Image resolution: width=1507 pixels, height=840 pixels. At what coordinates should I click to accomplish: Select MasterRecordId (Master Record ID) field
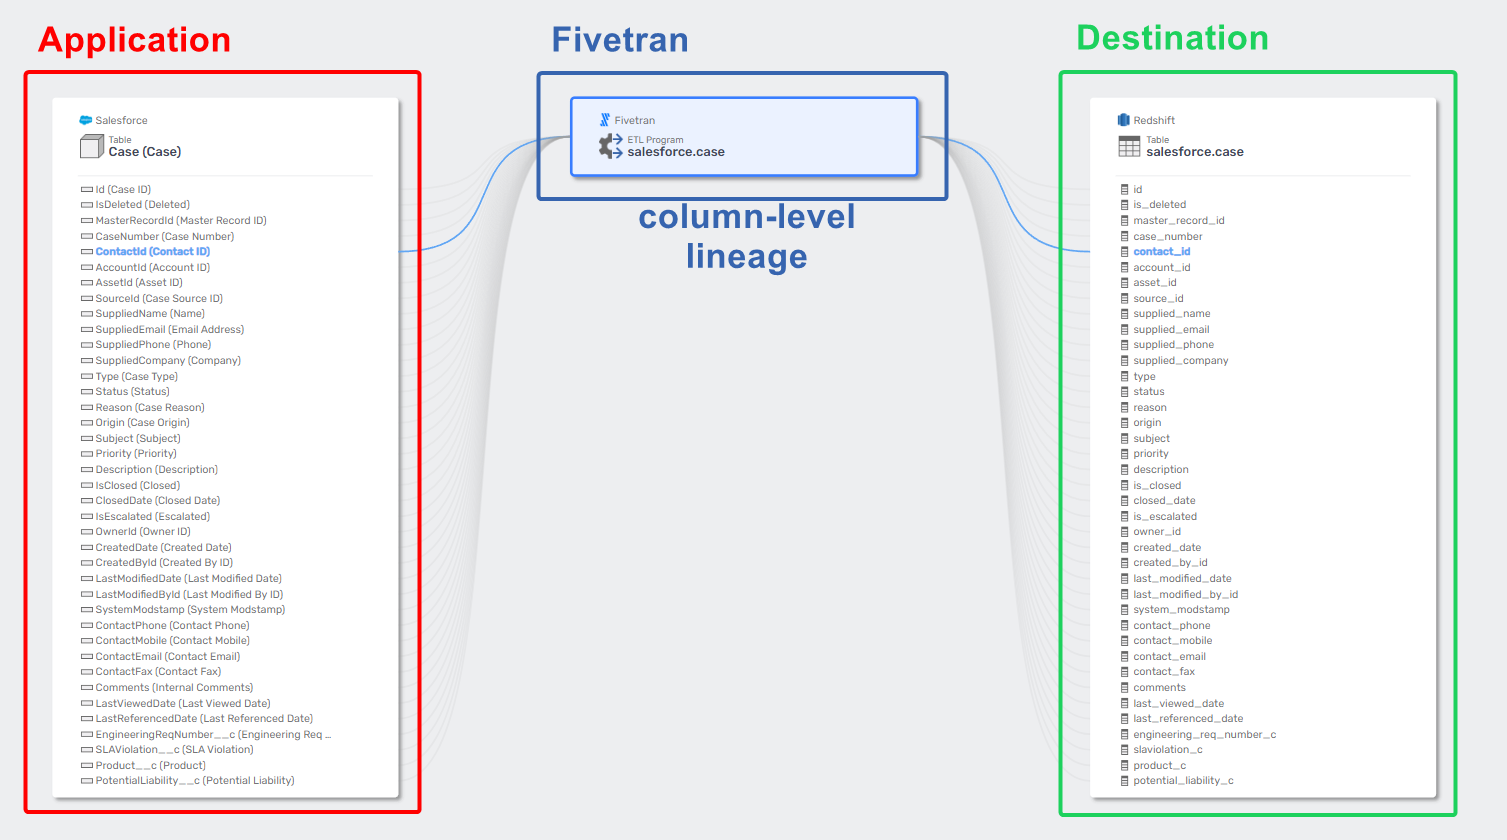[181, 221]
